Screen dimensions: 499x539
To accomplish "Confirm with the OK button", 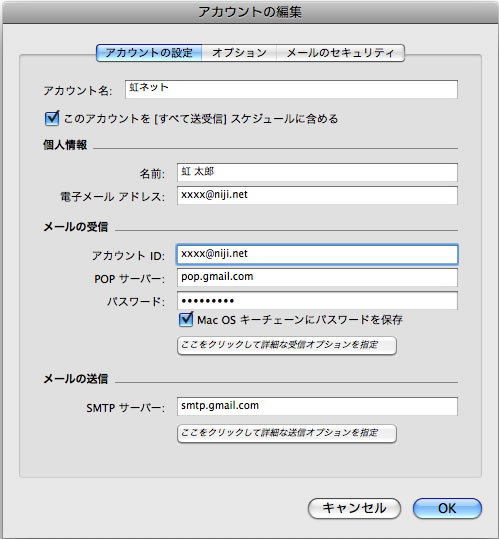I will click(447, 508).
